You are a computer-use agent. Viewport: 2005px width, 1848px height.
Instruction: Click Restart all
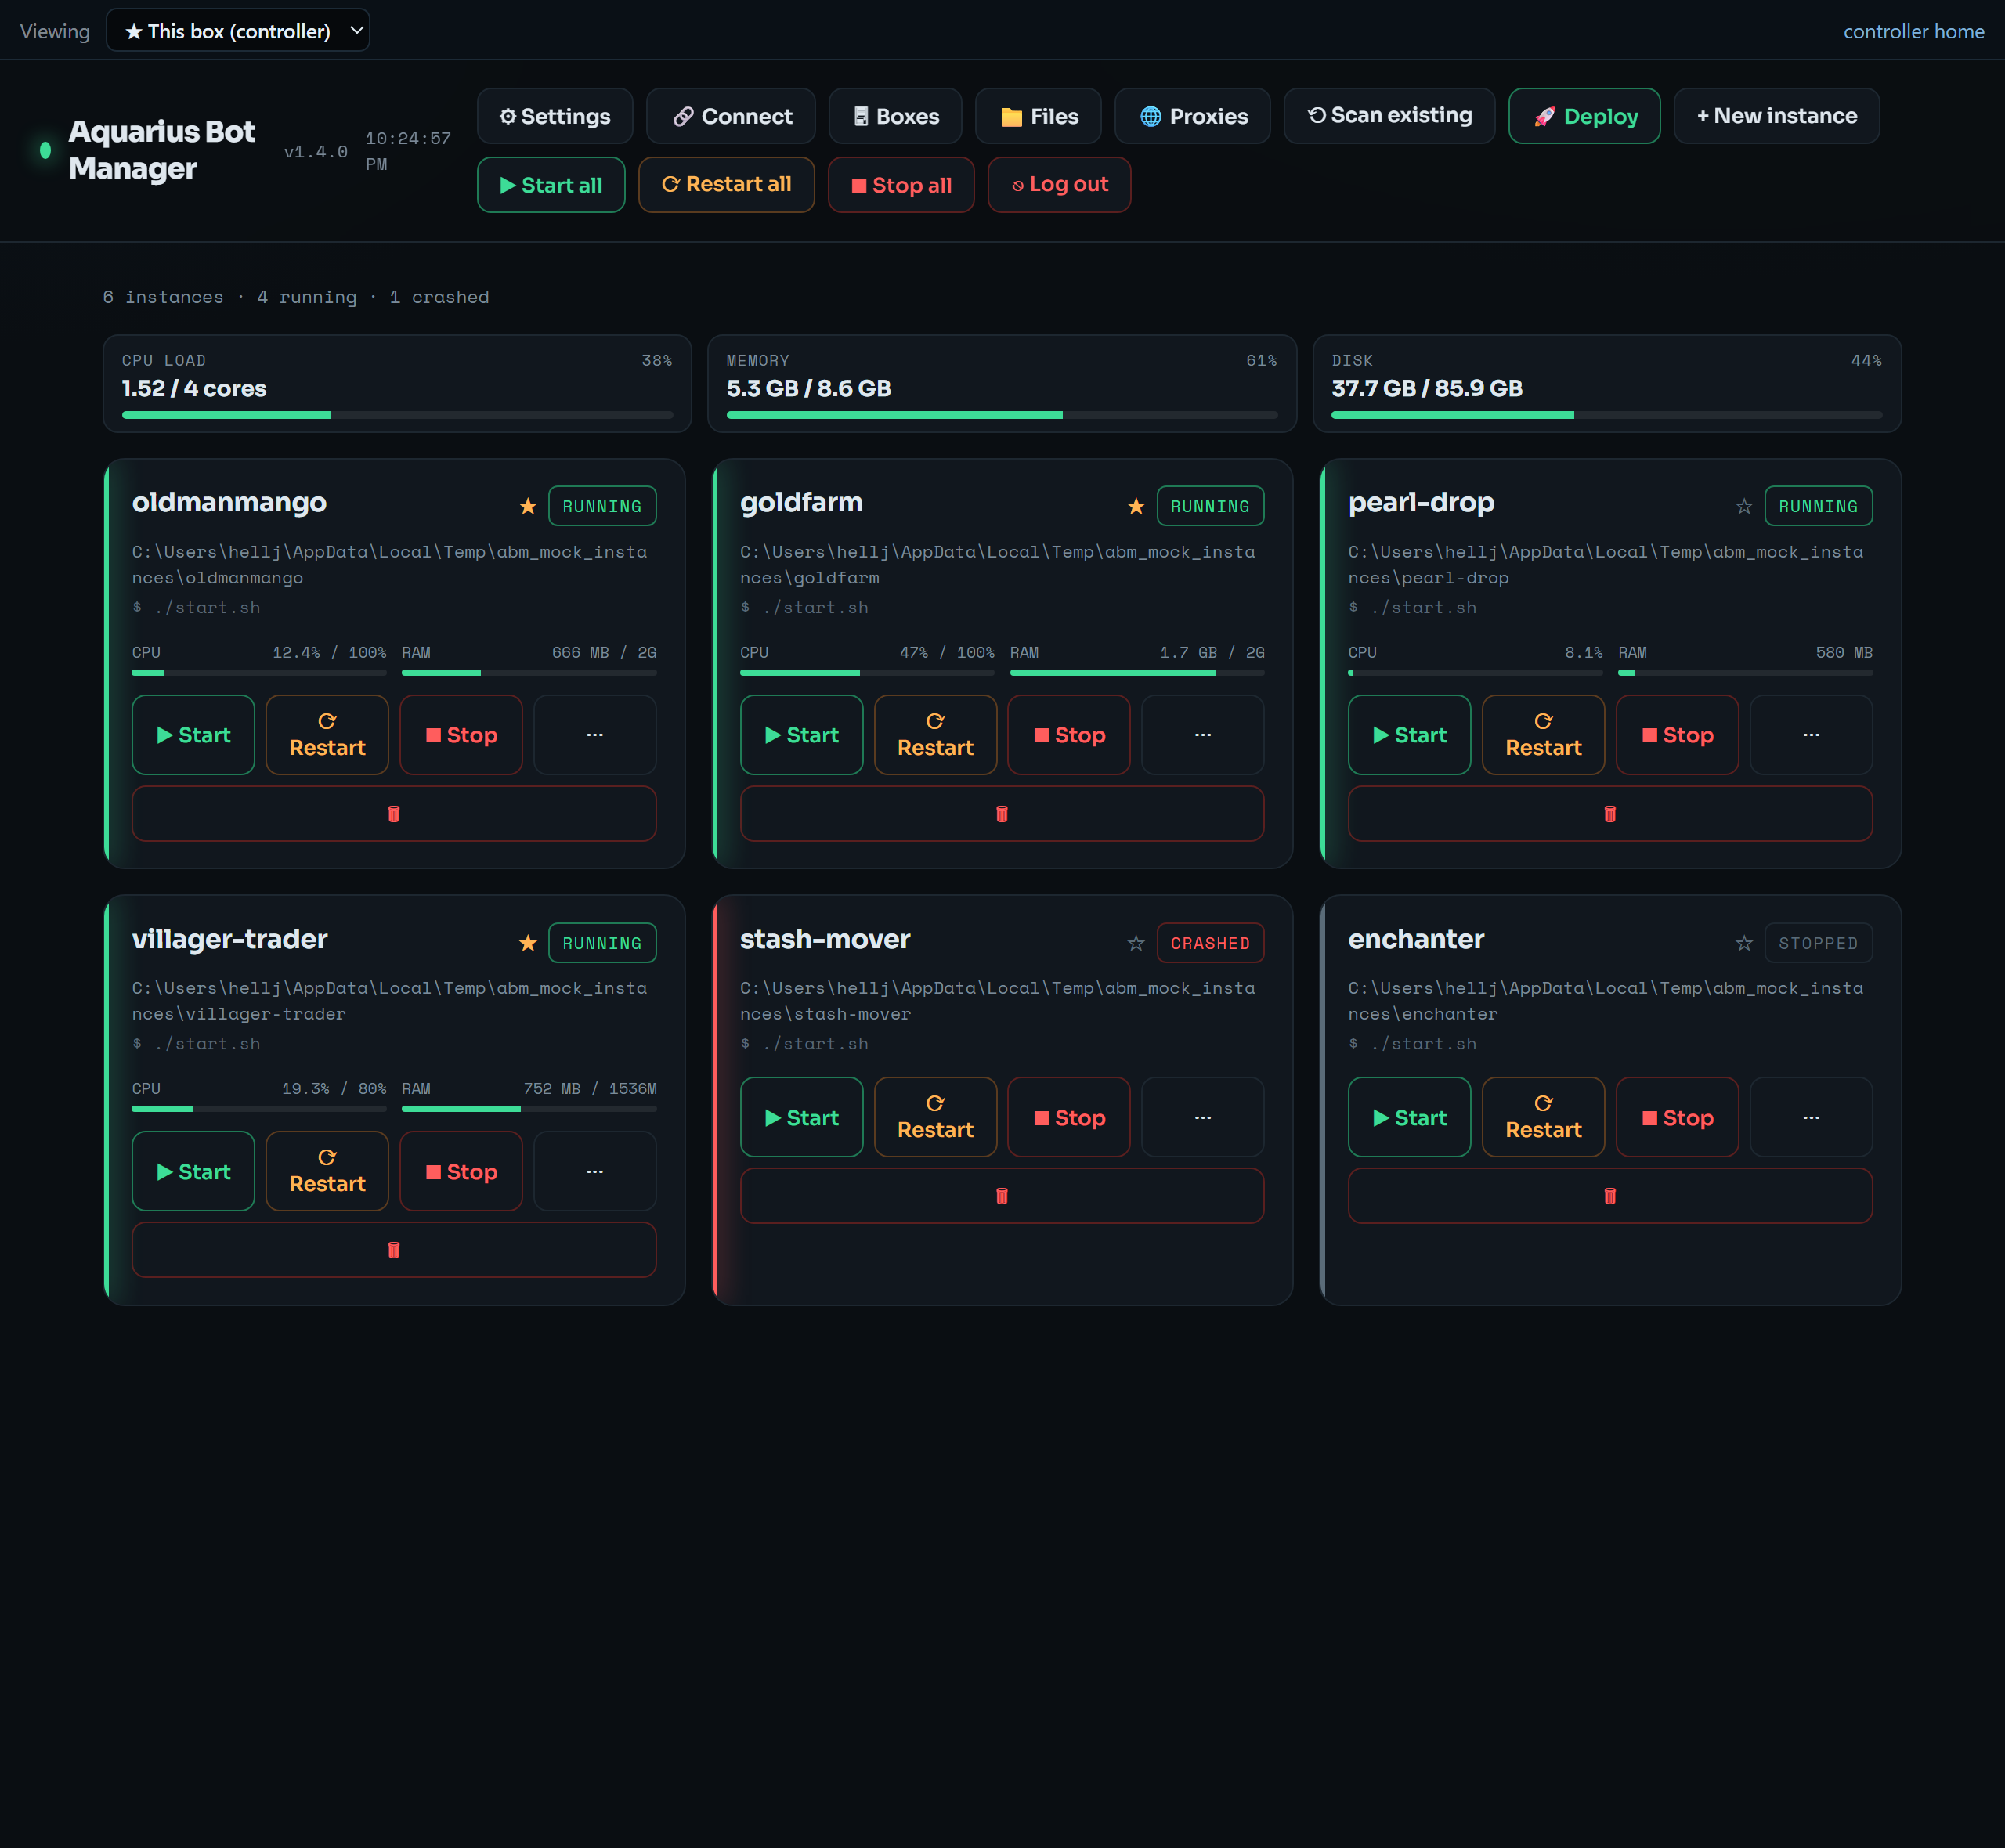pyautogui.click(x=726, y=185)
